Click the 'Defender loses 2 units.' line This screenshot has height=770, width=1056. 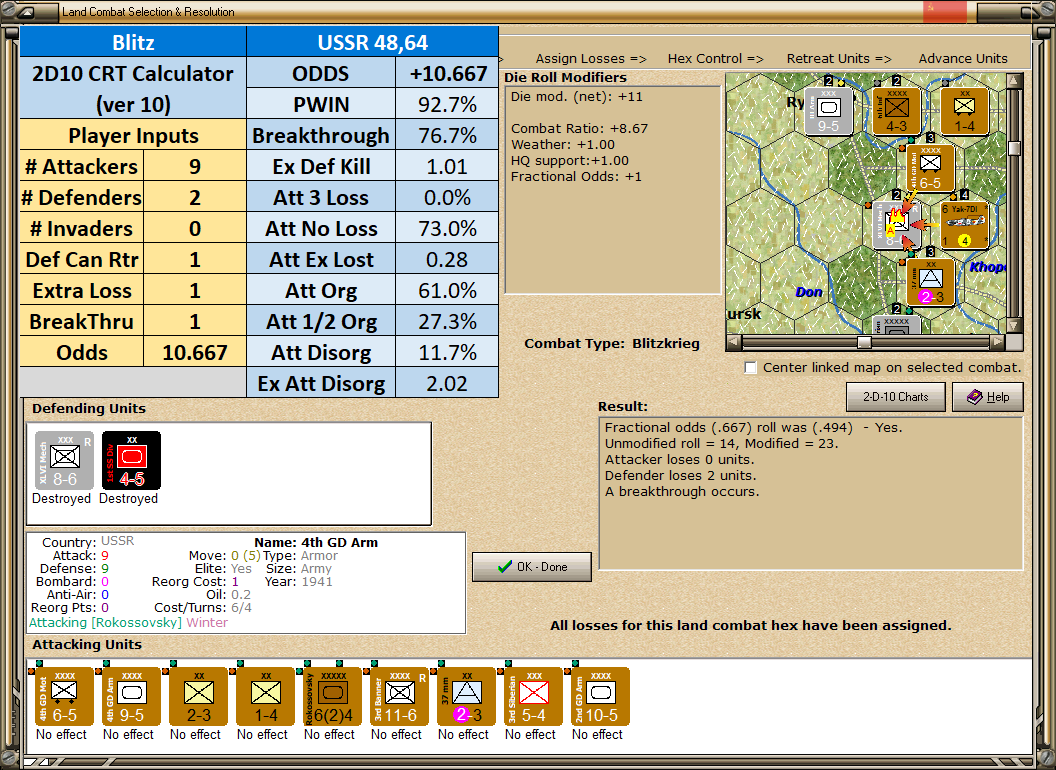pos(680,476)
